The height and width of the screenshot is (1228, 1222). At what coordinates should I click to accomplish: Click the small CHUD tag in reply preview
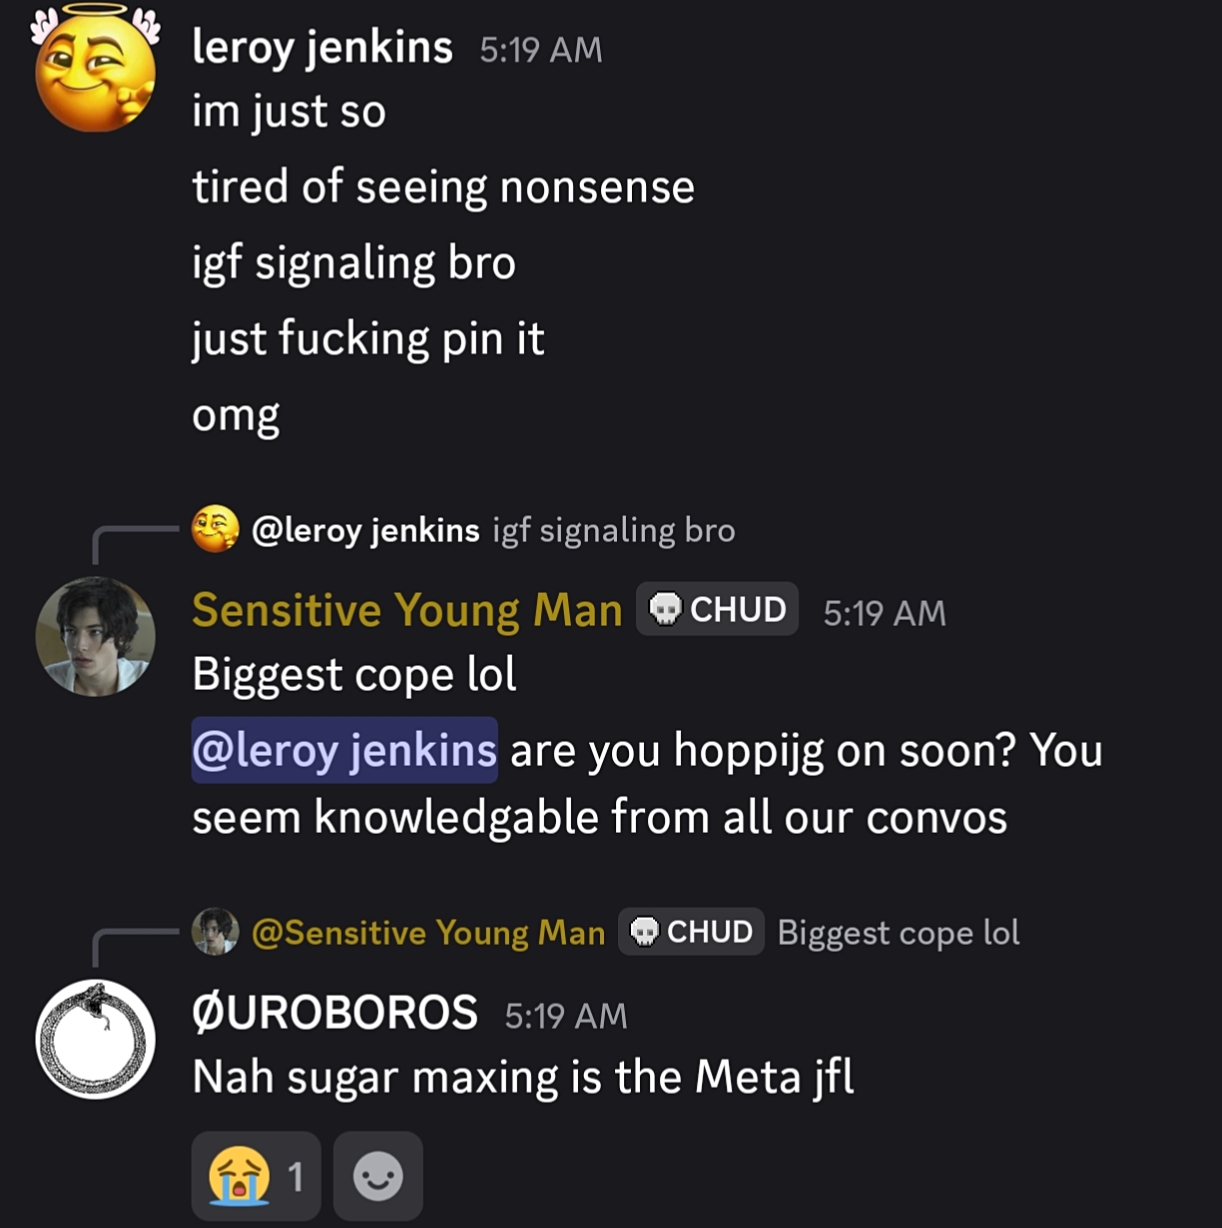click(x=691, y=932)
